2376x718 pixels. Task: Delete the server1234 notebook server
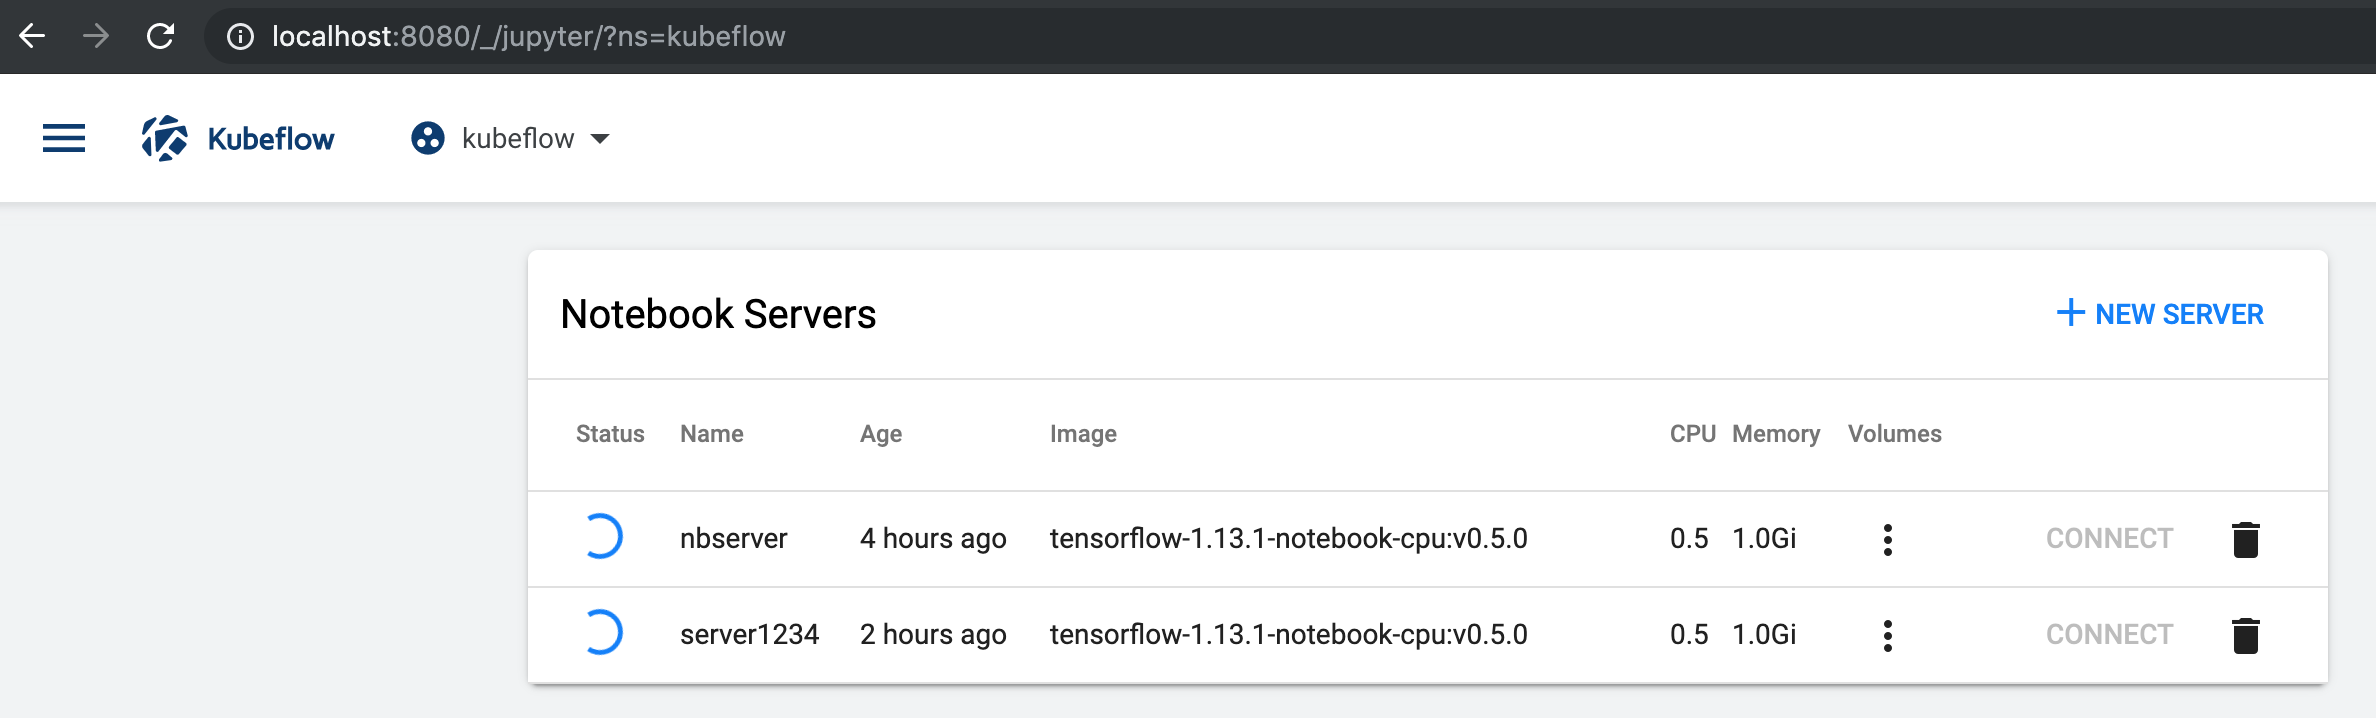click(2246, 634)
